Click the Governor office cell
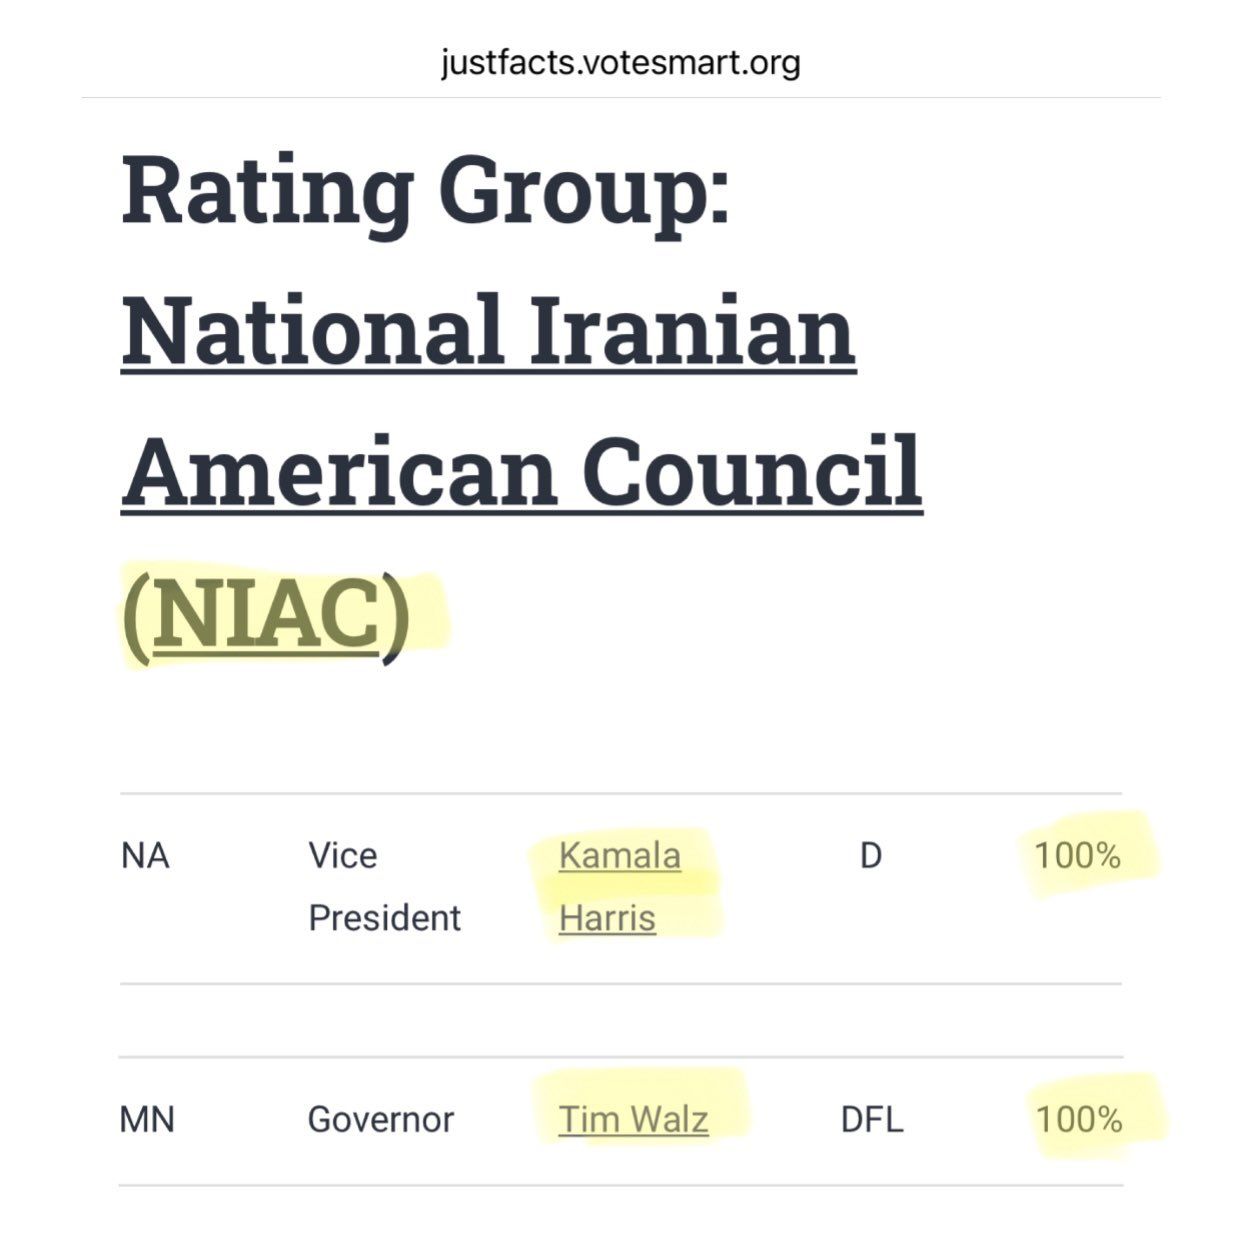Screen dimensions: 1242x1242 pos(380,1119)
